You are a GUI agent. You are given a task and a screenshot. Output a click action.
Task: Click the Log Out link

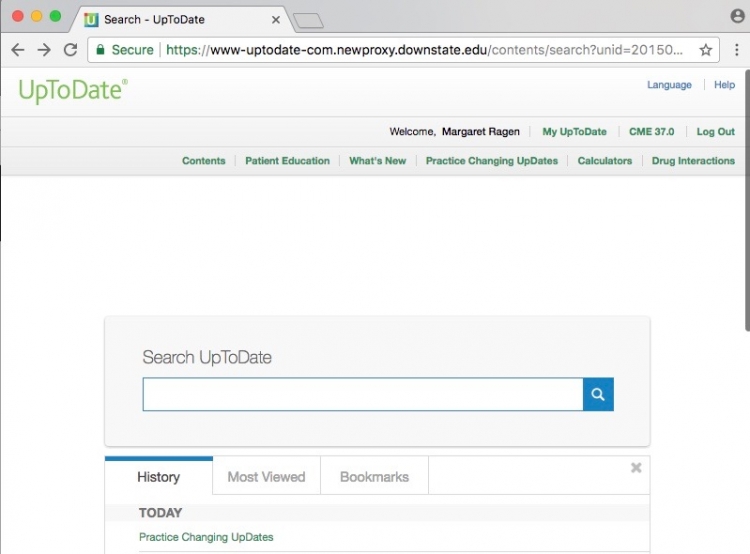click(x=715, y=132)
